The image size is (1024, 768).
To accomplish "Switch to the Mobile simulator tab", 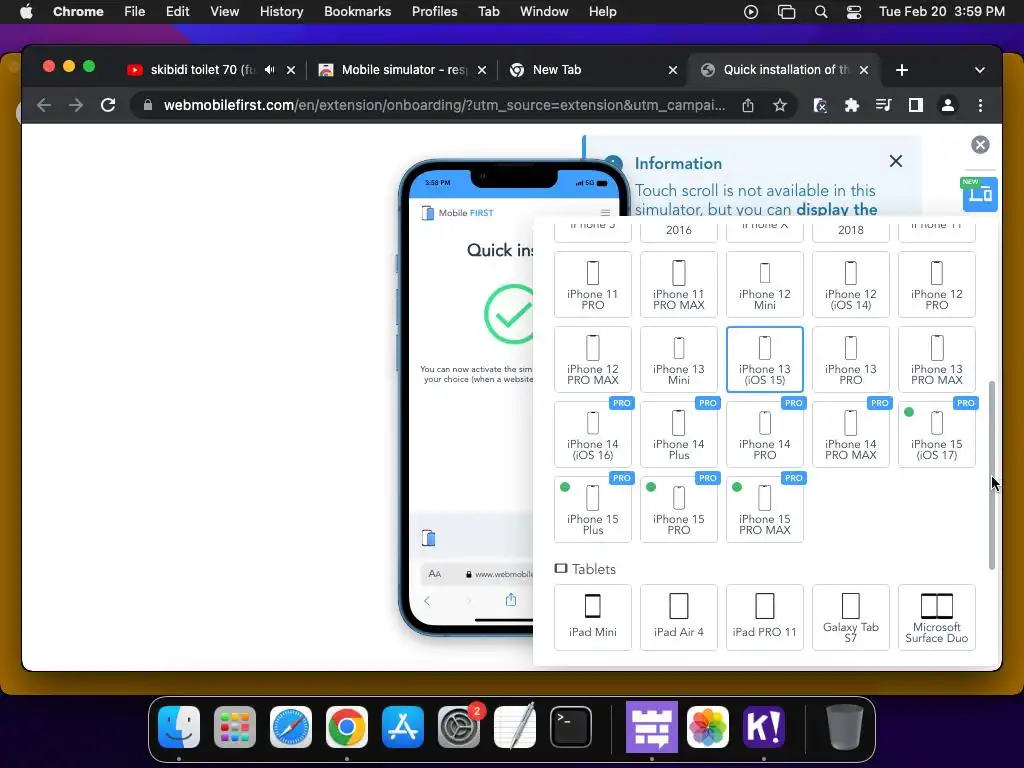I will (403, 70).
